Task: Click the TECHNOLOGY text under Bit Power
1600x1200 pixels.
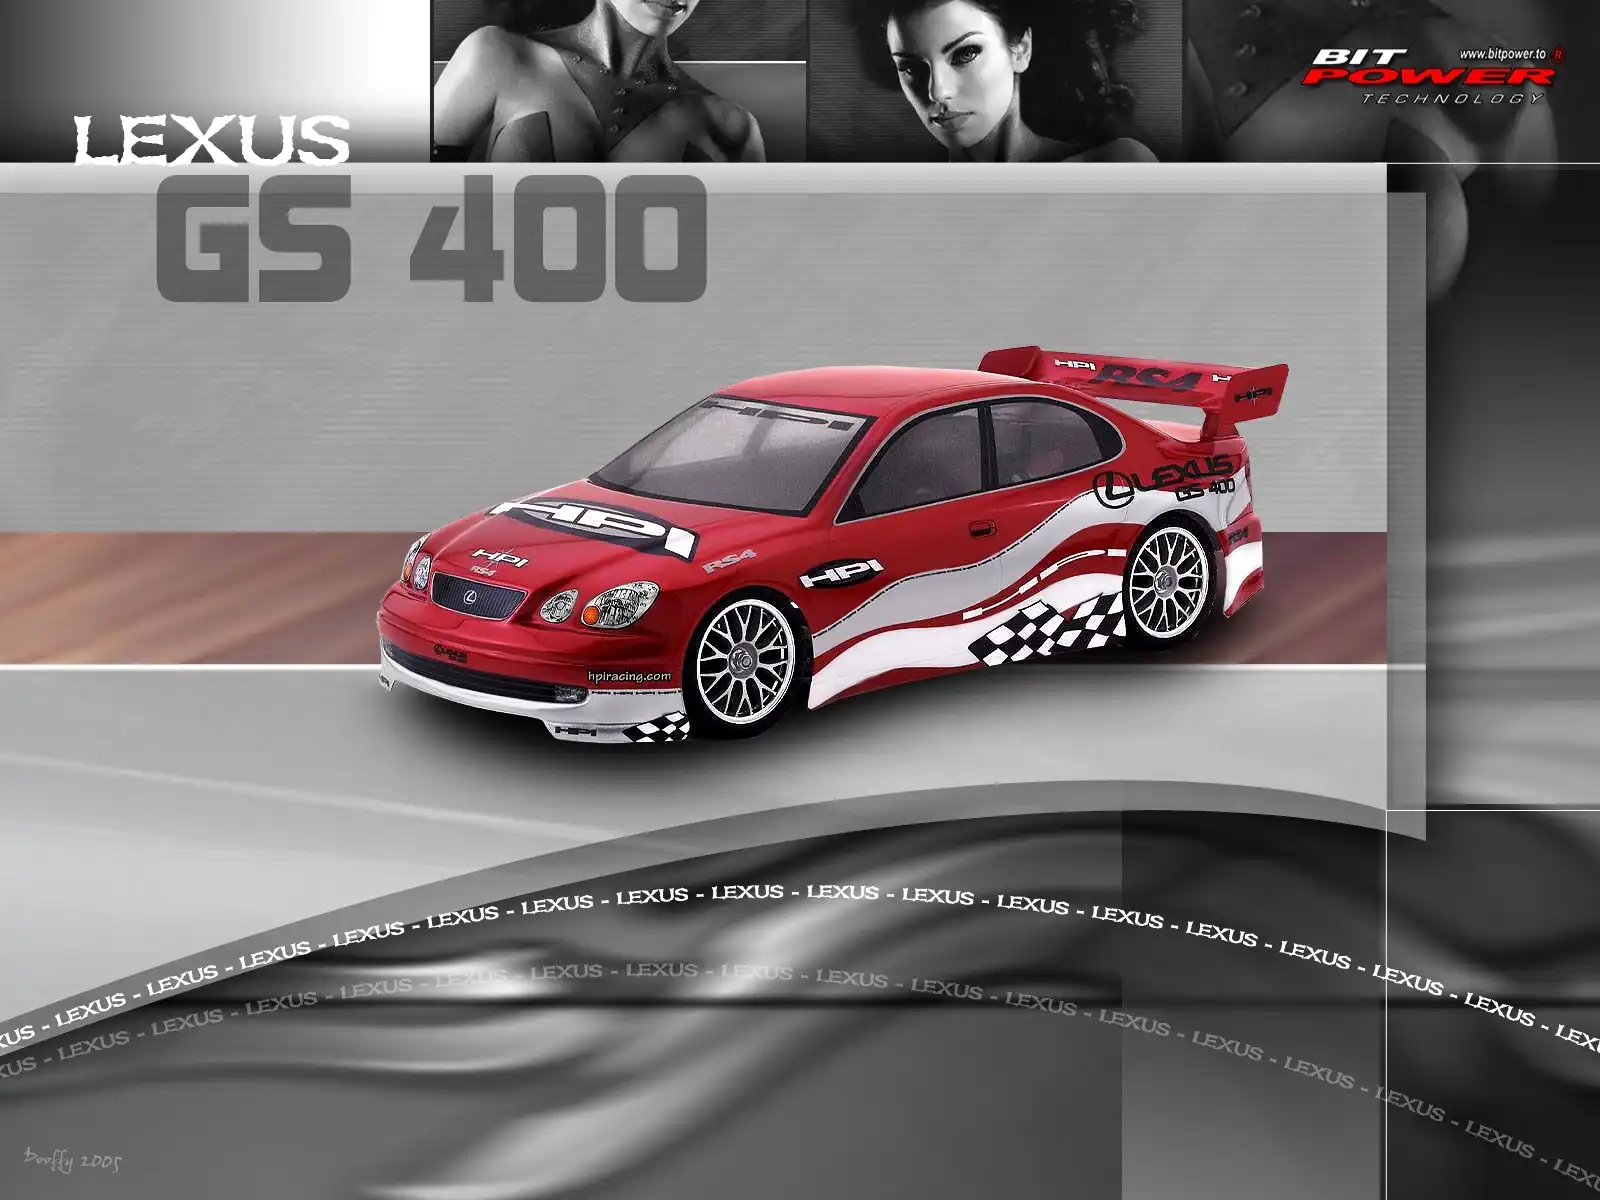Action: [x=1452, y=98]
